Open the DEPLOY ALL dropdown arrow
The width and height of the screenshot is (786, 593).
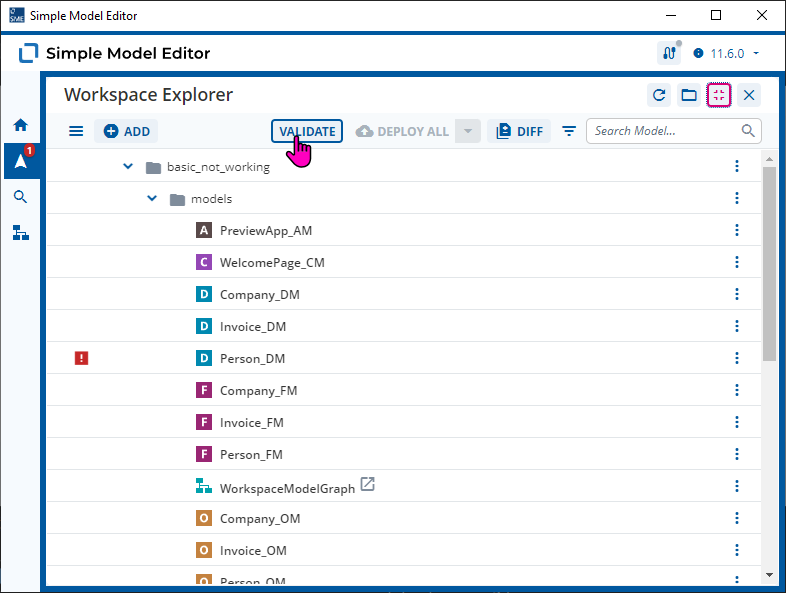(x=468, y=131)
